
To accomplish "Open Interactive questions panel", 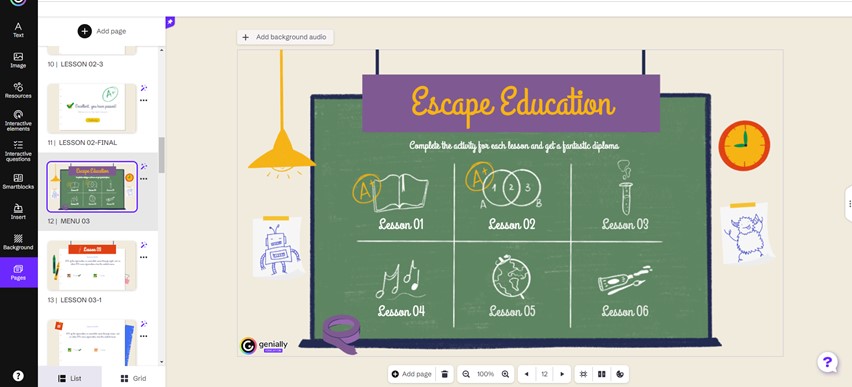I will [x=18, y=151].
